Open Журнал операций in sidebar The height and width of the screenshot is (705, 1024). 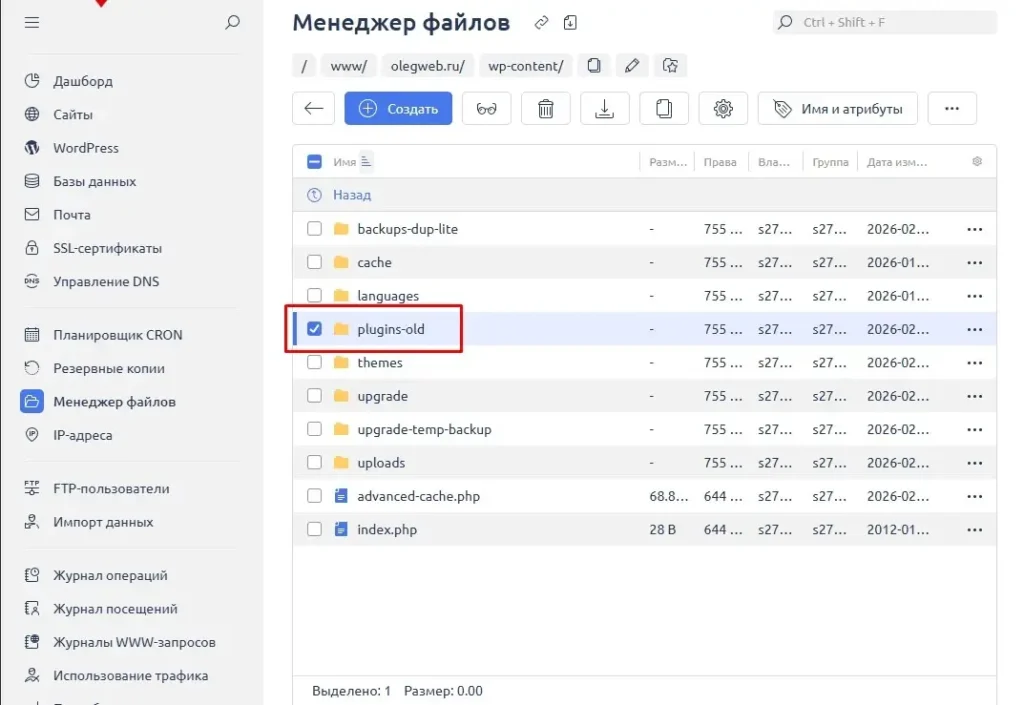coord(110,575)
